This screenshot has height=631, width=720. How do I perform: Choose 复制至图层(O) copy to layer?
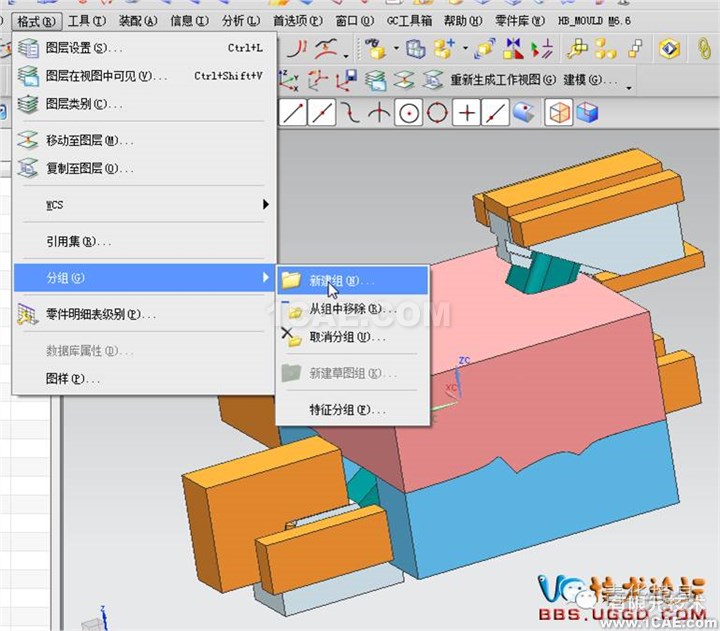click(144, 169)
